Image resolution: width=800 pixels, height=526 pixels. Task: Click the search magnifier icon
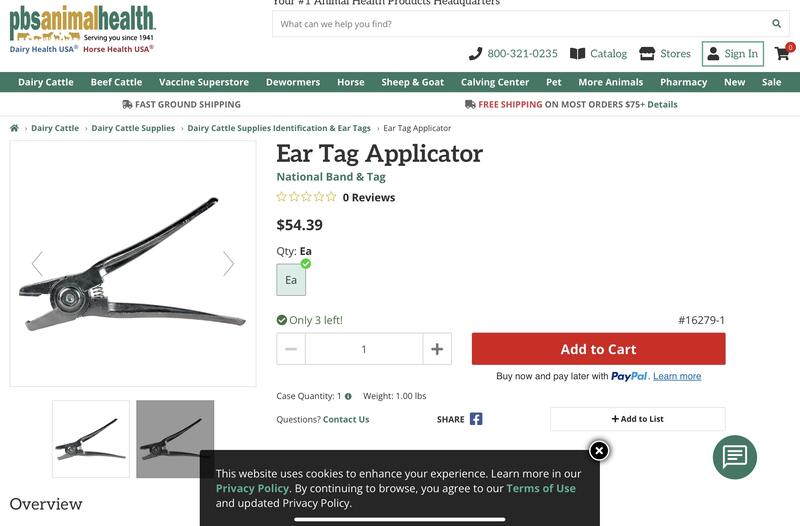click(776, 23)
